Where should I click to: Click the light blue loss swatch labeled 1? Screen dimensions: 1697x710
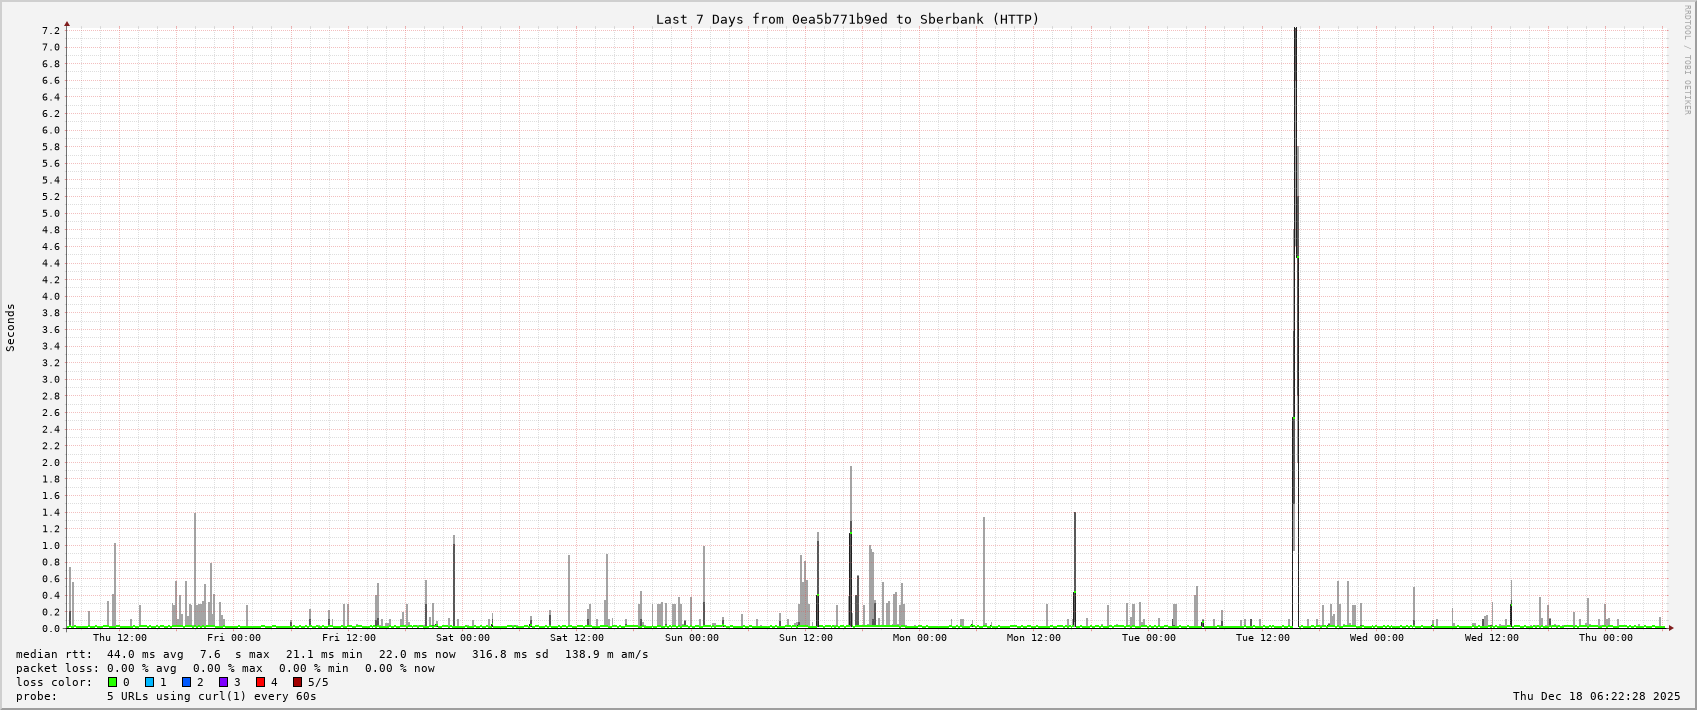pyautogui.click(x=149, y=682)
